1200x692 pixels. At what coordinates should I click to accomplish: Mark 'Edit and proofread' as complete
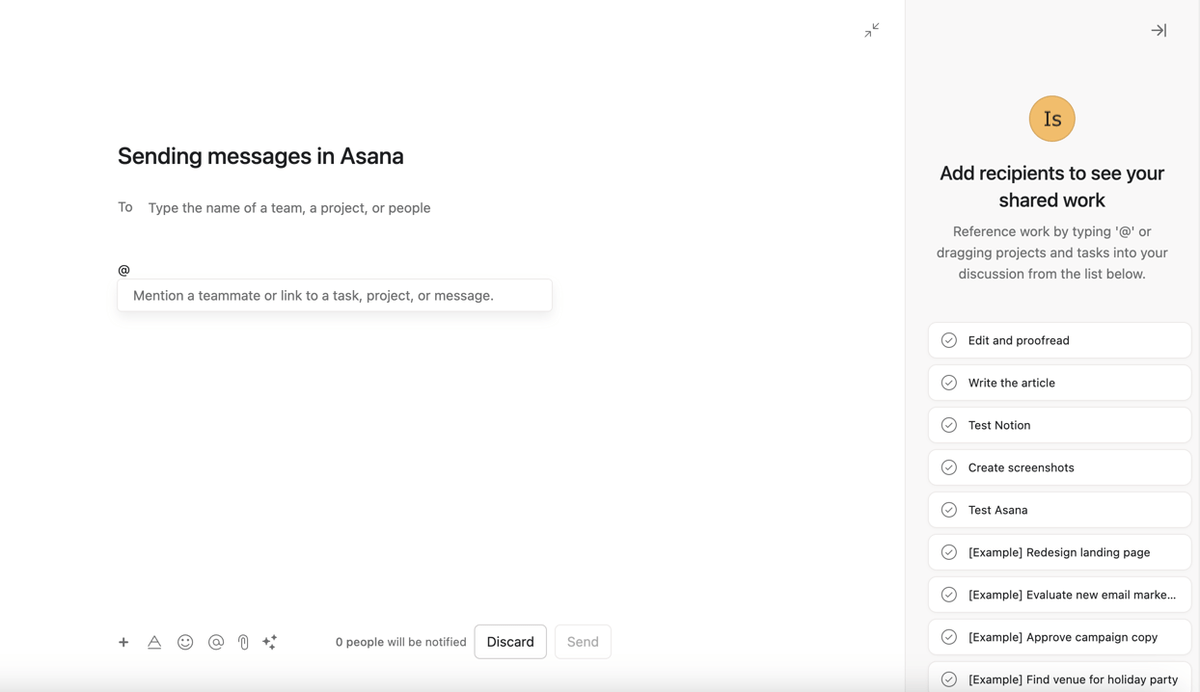[x=948, y=340]
